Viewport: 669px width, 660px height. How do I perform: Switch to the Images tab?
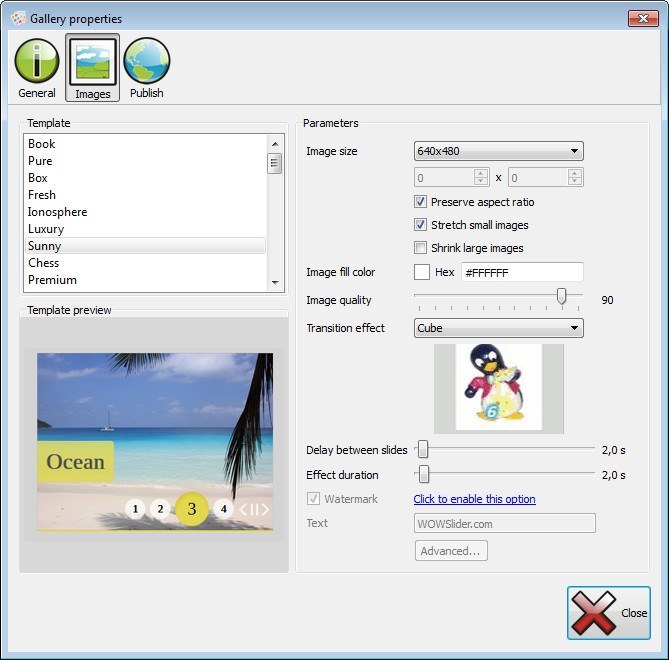point(93,68)
